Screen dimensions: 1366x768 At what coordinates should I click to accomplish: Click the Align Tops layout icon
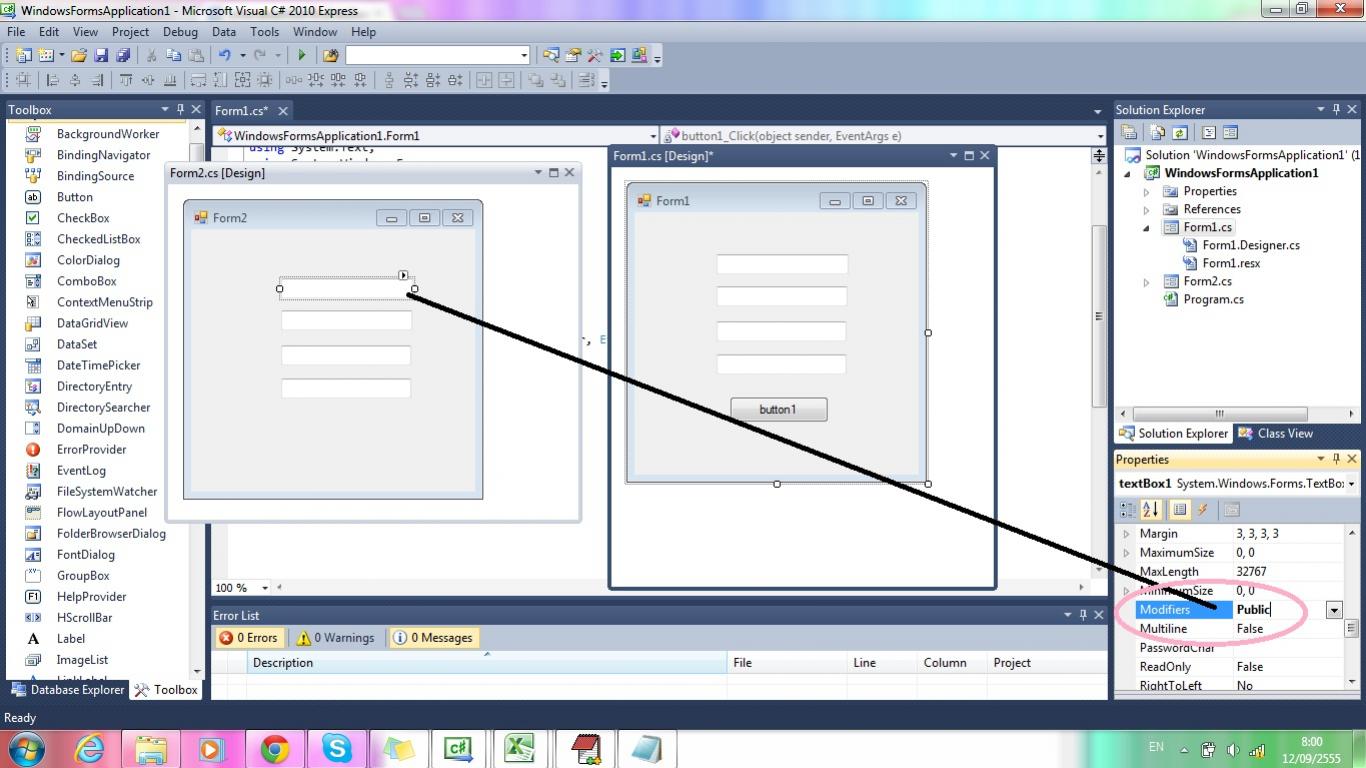[125, 80]
